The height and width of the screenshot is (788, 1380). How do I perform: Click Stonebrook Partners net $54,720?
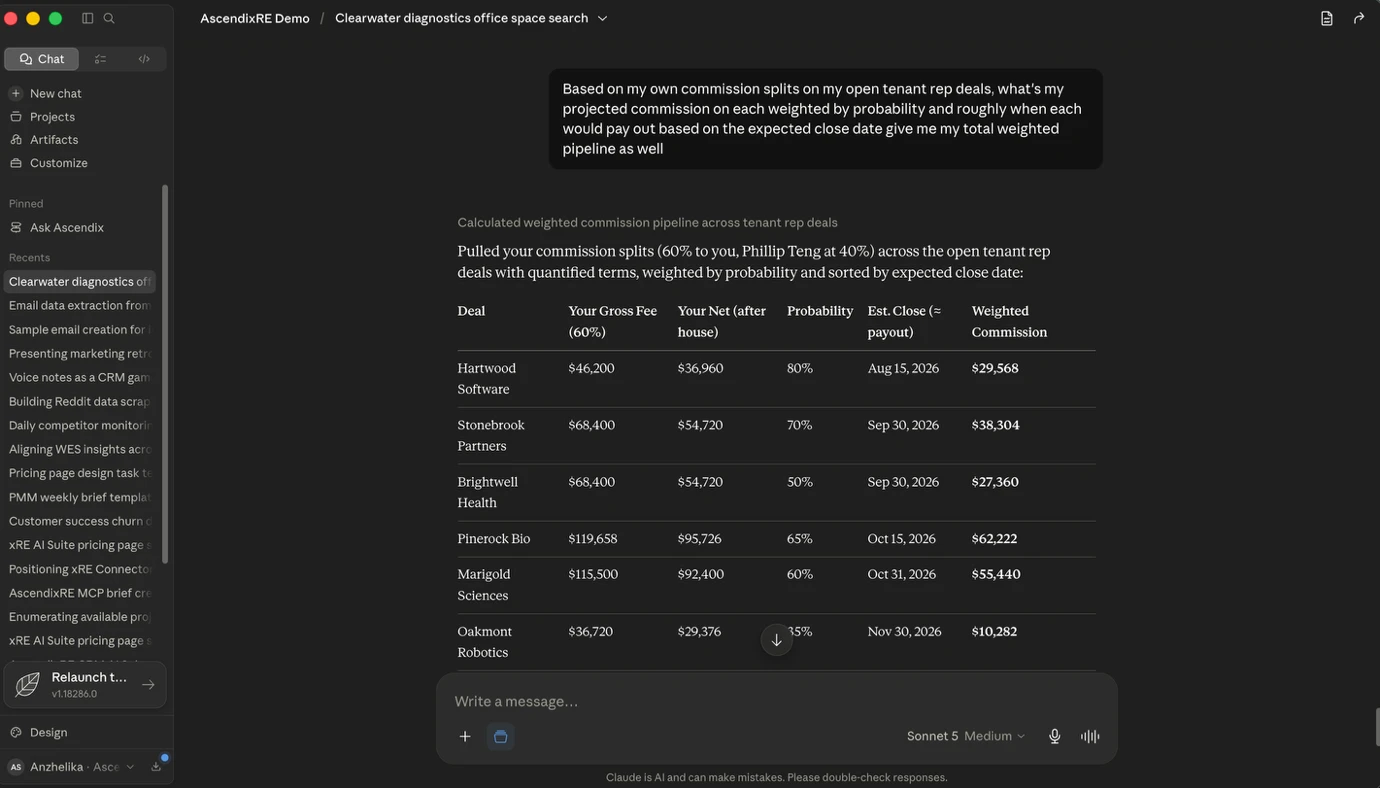click(x=700, y=425)
